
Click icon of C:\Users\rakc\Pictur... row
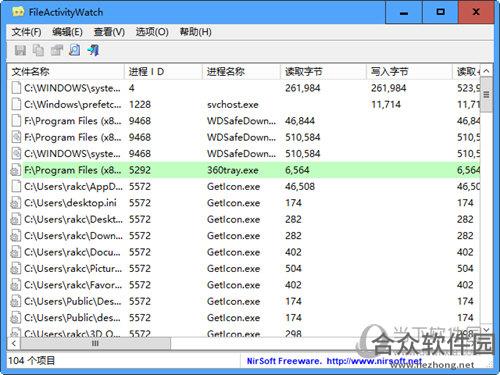coord(16,268)
